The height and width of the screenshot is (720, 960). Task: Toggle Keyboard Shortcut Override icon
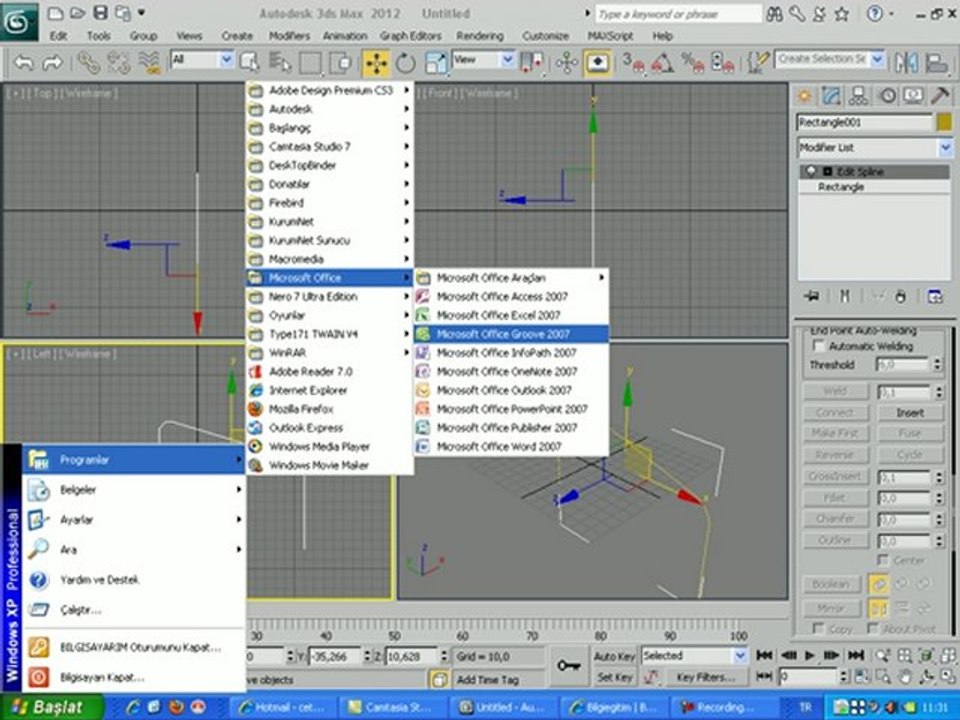[597, 63]
